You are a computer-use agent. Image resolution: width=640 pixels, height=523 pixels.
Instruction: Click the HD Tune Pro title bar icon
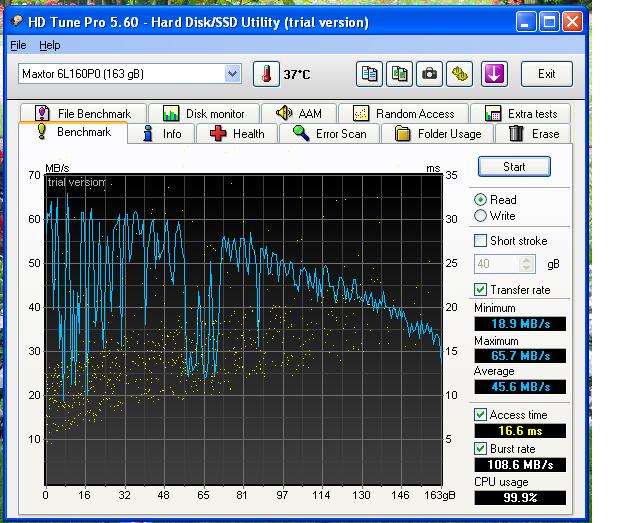point(15,20)
